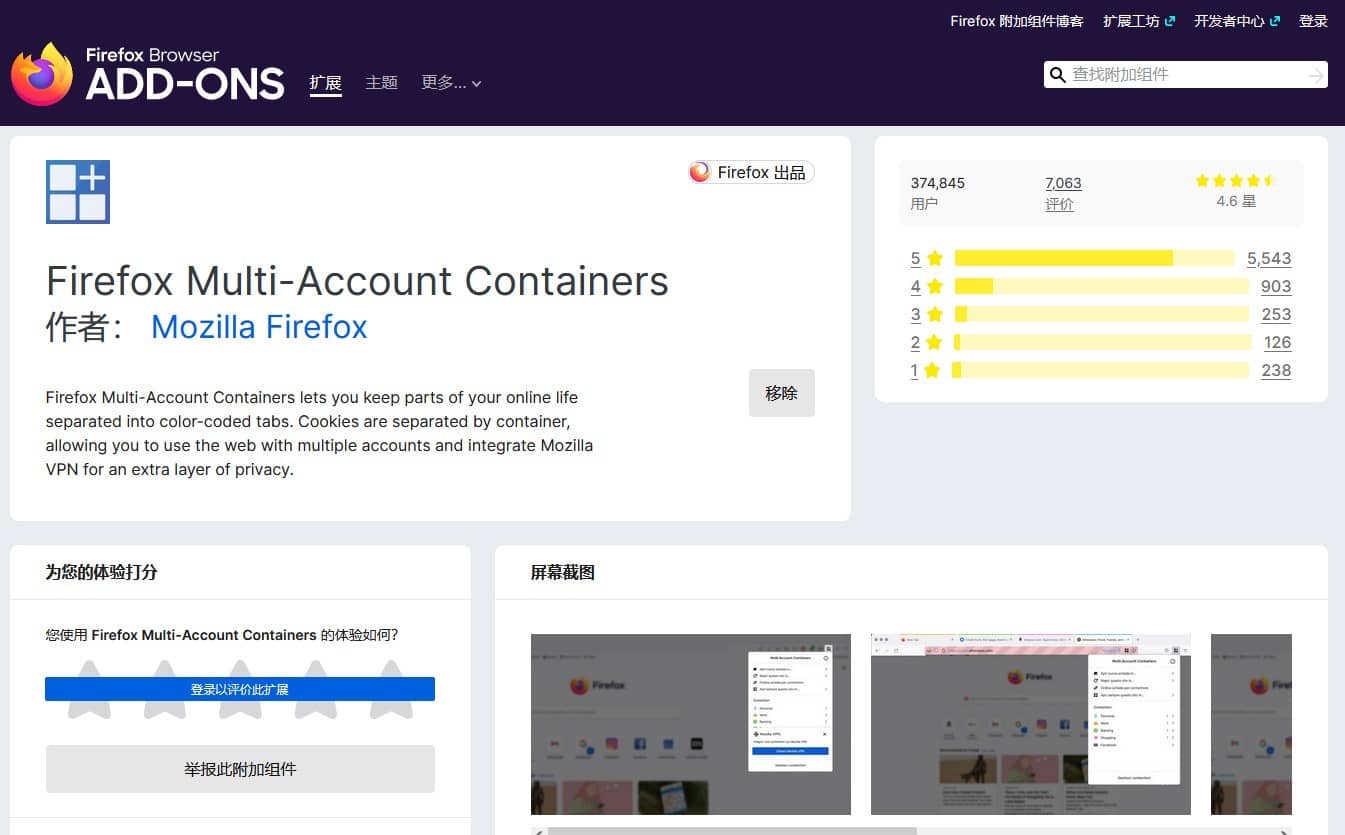Open the Mozilla Firefox author link
This screenshot has height=835, width=1345.
[259, 327]
